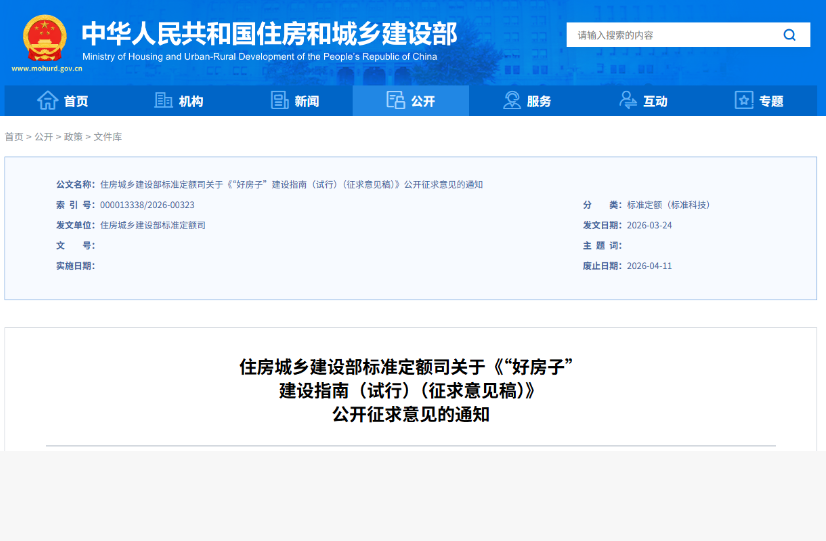Open the 机构 navigation menu label
Screen dimensions: 826x541
(x=191, y=101)
